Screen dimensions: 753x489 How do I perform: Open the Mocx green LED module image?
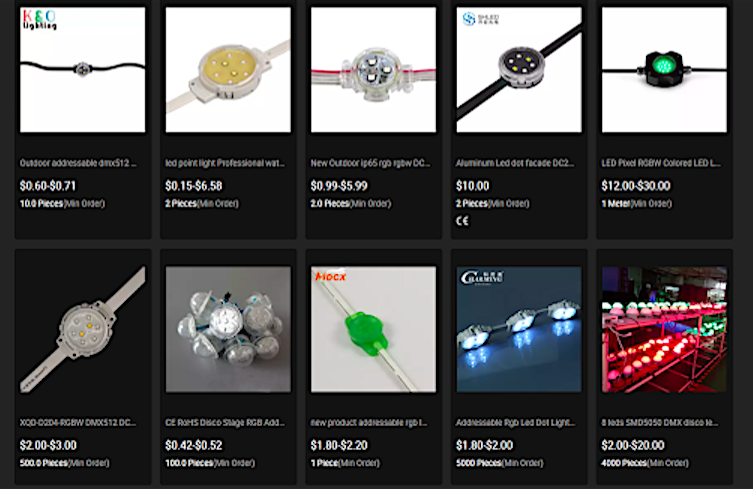(x=374, y=330)
